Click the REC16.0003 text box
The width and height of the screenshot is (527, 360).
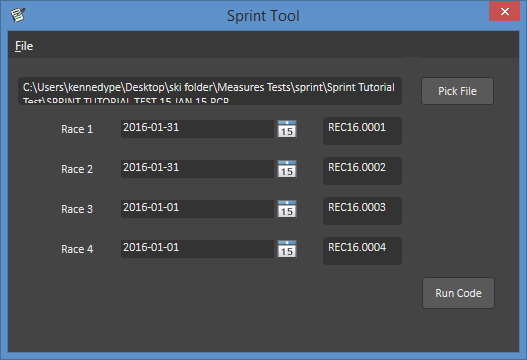362,211
